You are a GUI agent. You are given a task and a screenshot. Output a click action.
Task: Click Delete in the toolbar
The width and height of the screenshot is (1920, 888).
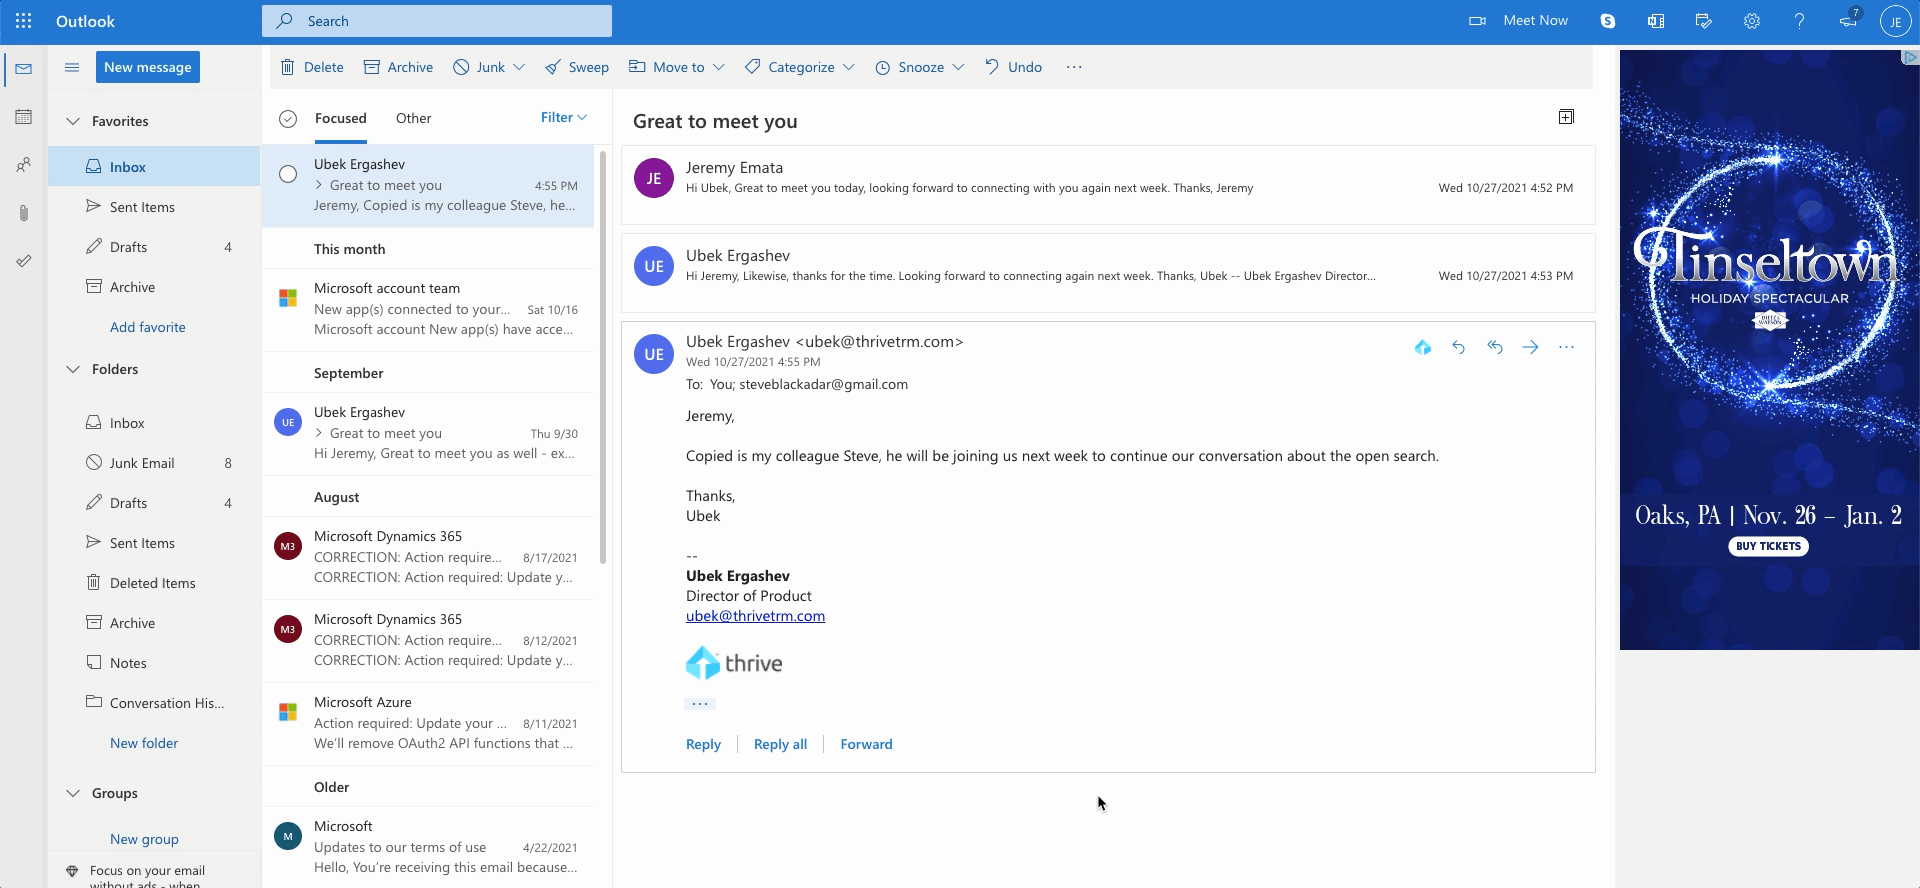[x=312, y=67]
